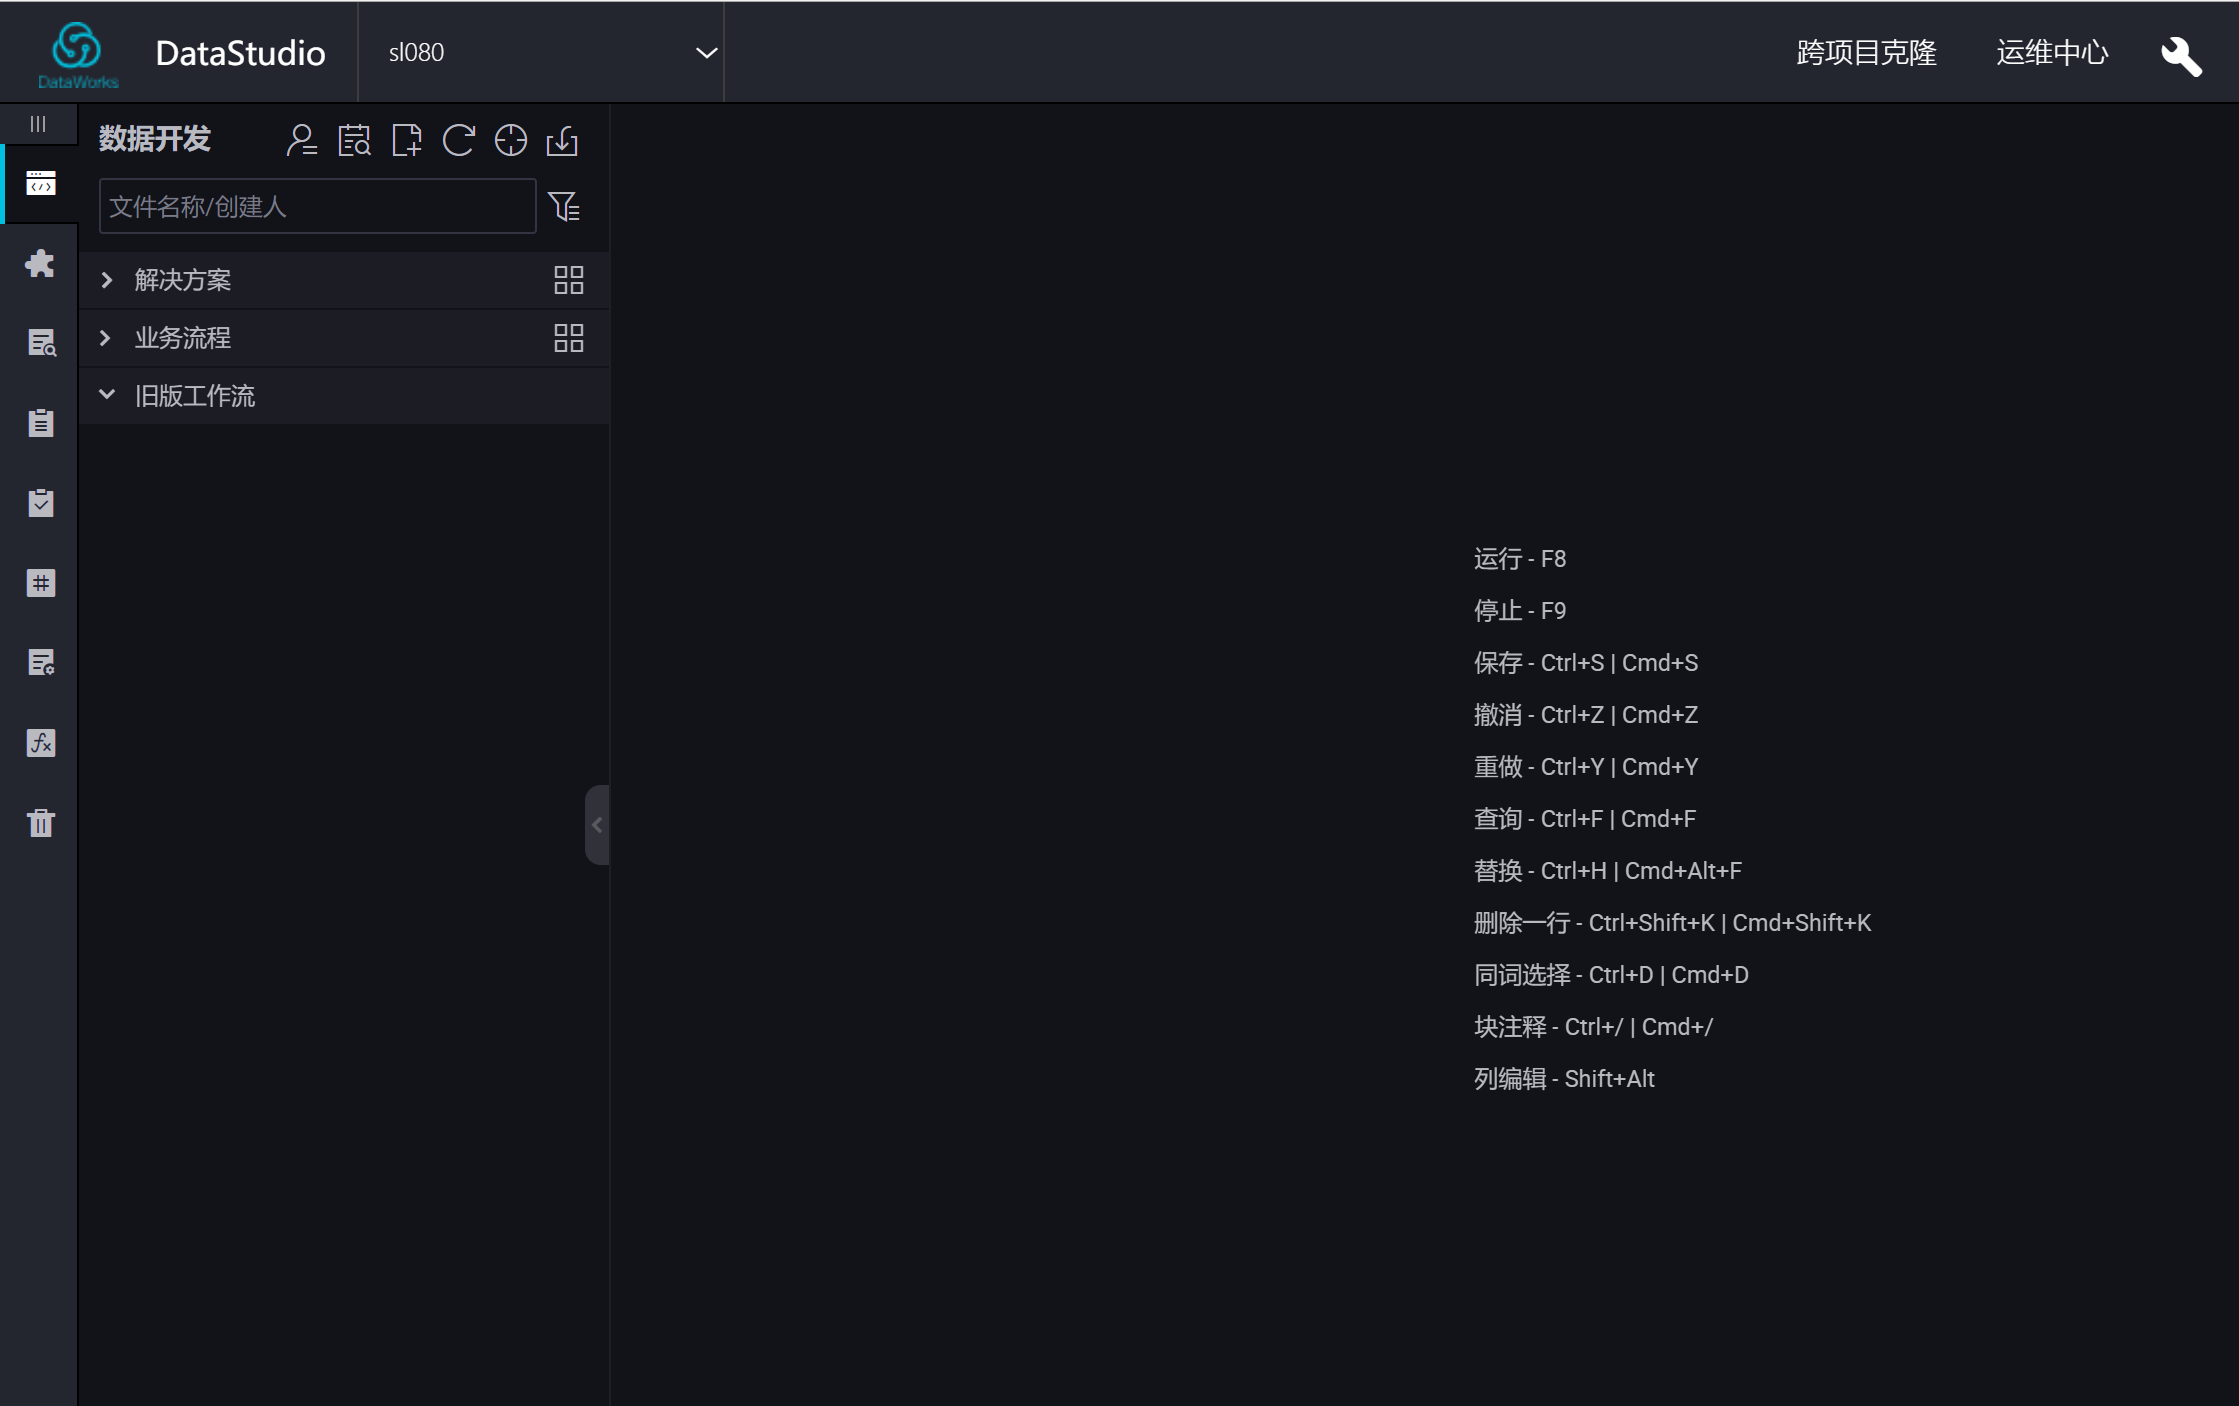Open 跨项目克隆 from the top bar

[1866, 53]
